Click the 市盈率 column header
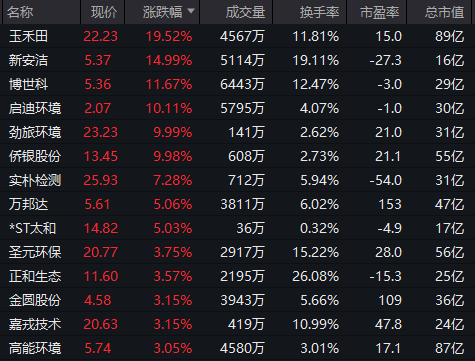Viewport: 475px width, 361px height. click(380, 12)
